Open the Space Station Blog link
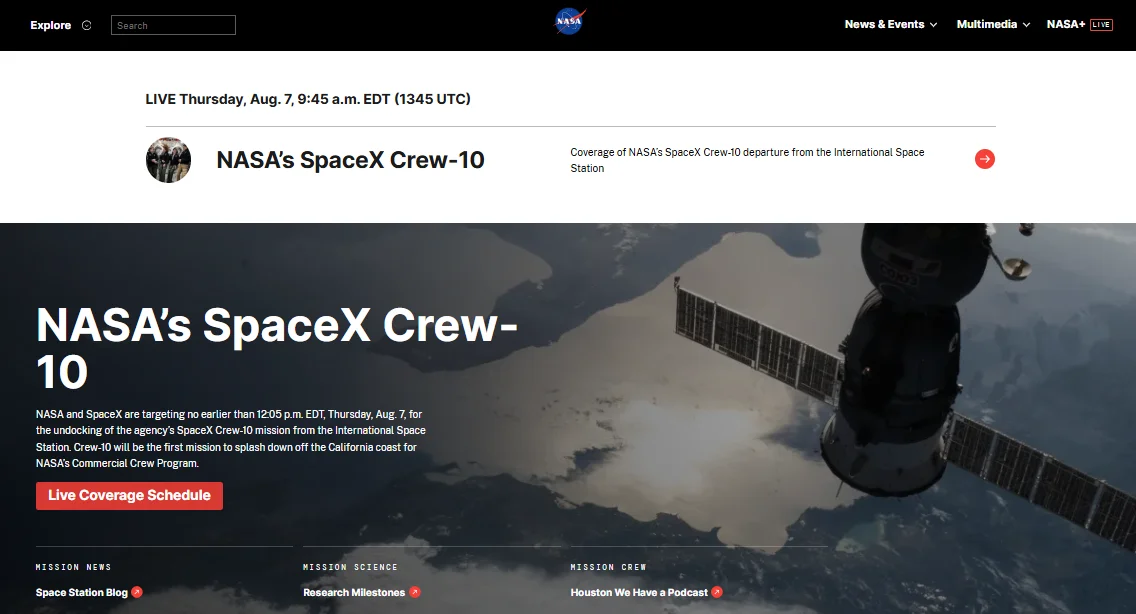1136x614 pixels. point(81,592)
